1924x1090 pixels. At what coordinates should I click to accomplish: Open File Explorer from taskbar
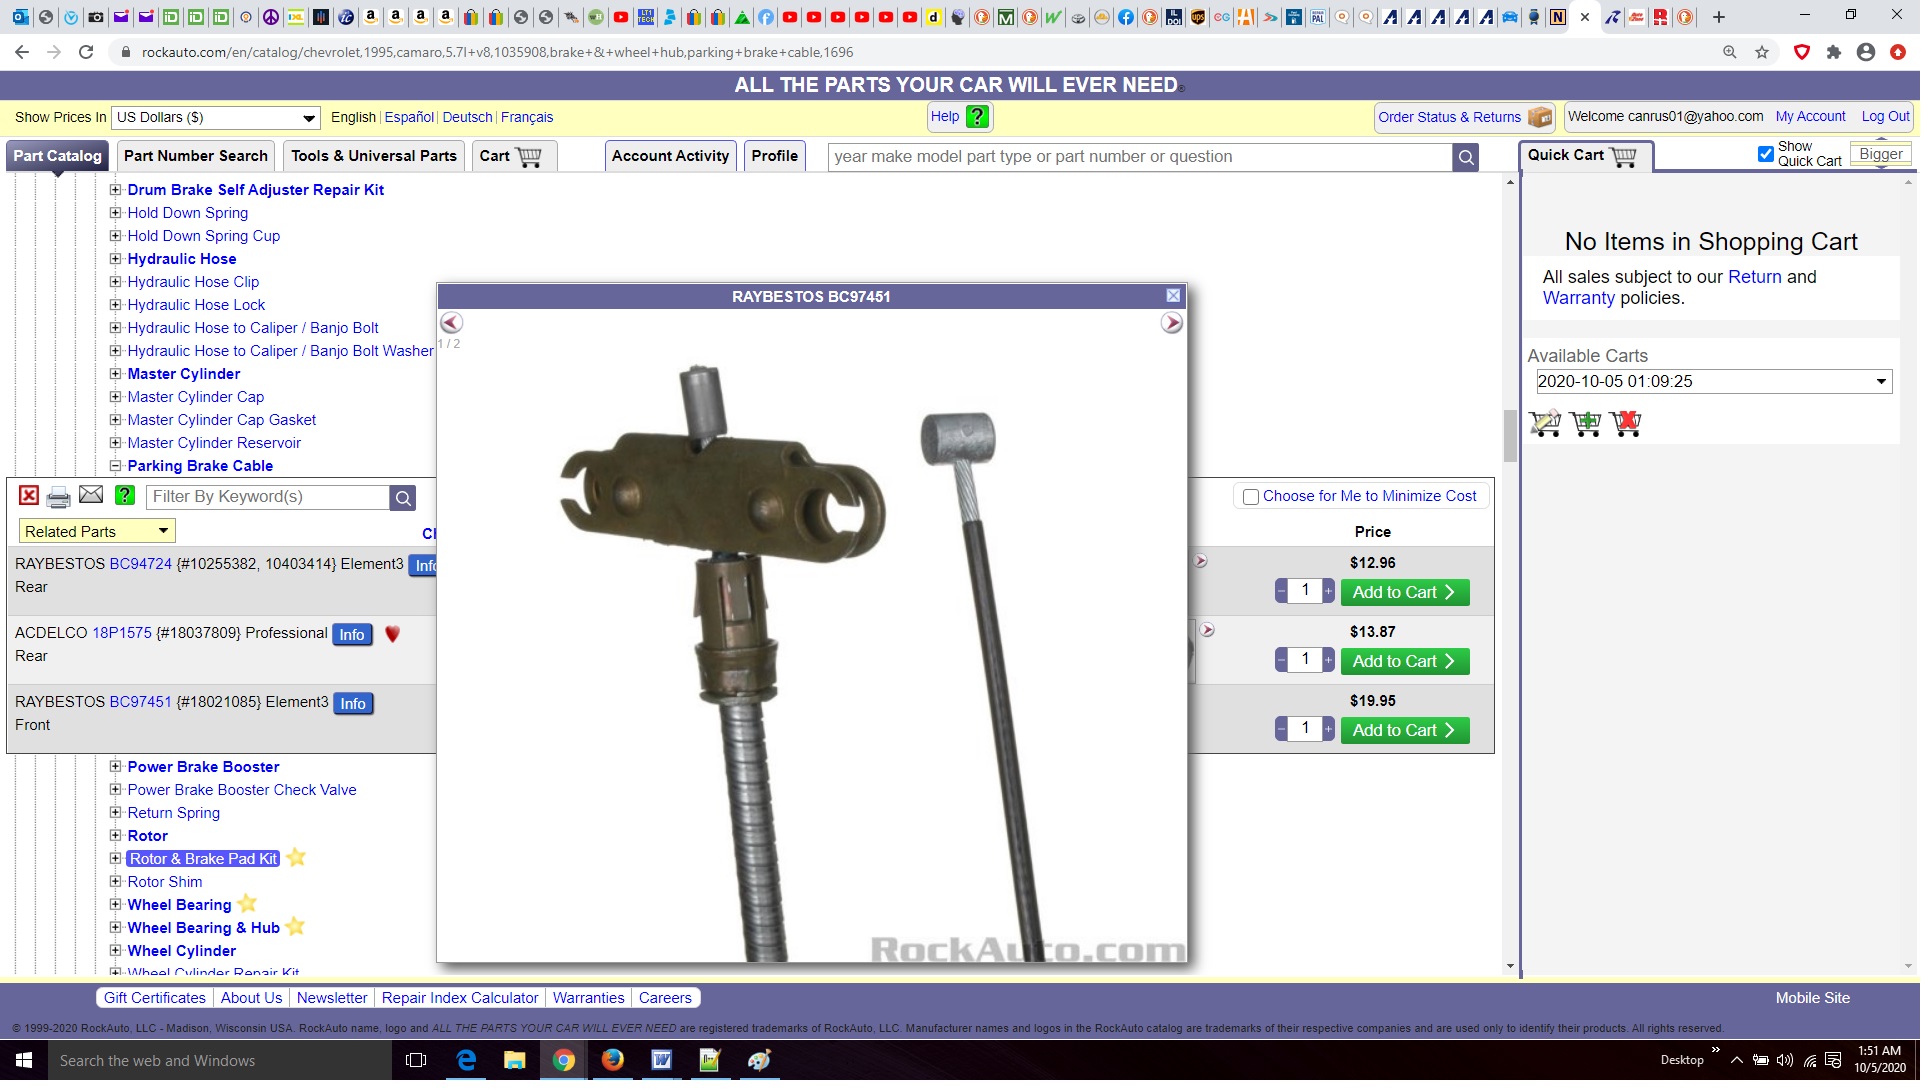(x=516, y=1062)
